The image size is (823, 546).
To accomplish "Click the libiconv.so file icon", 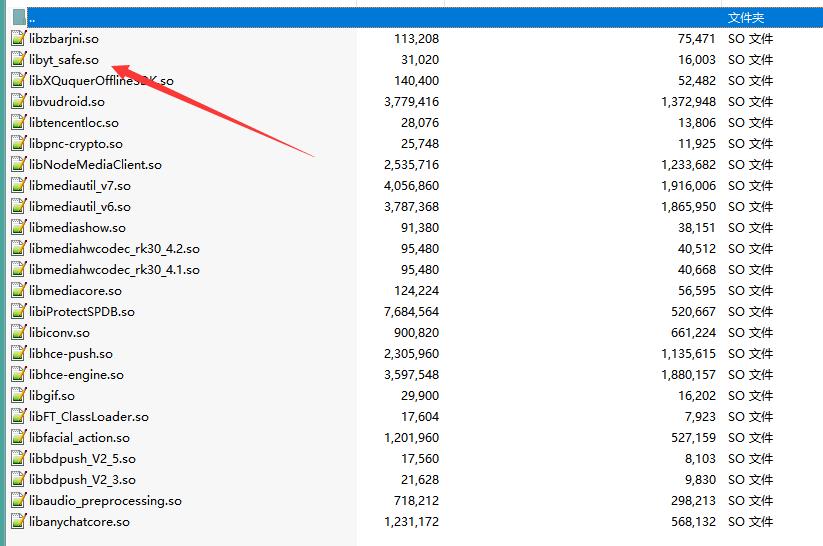I will [x=17, y=333].
